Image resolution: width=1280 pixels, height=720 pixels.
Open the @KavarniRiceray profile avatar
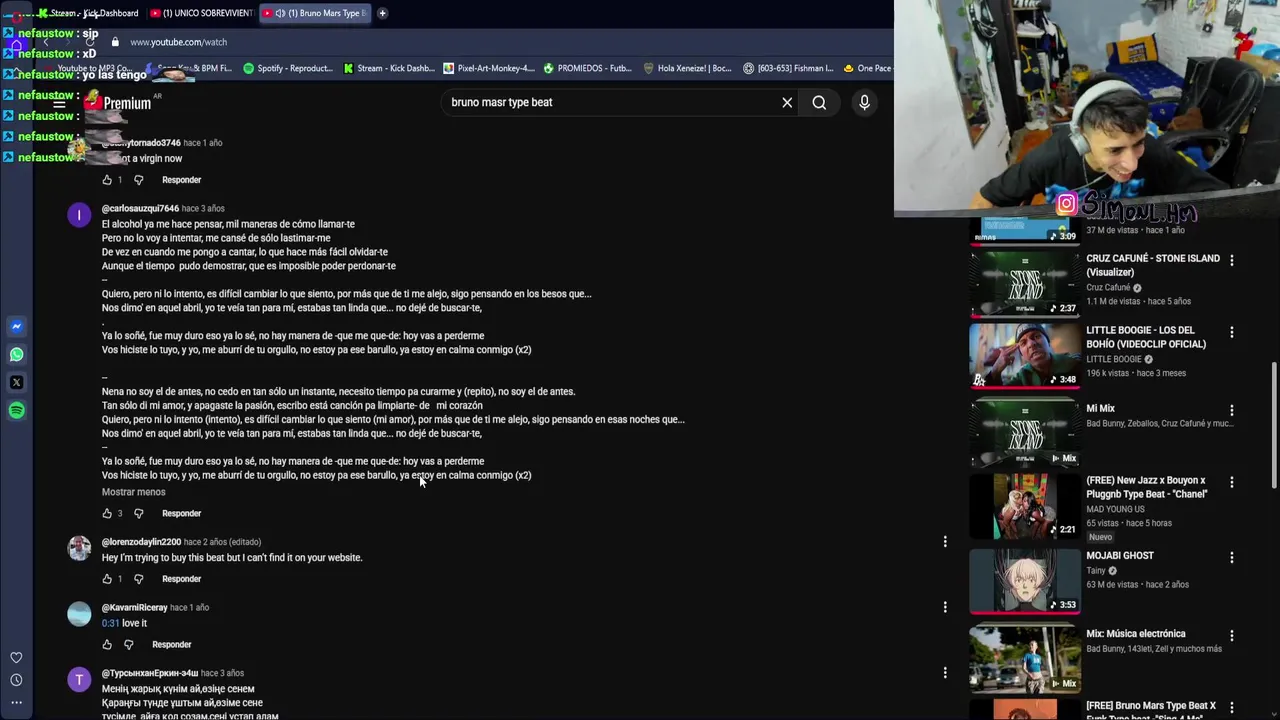click(79, 614)
